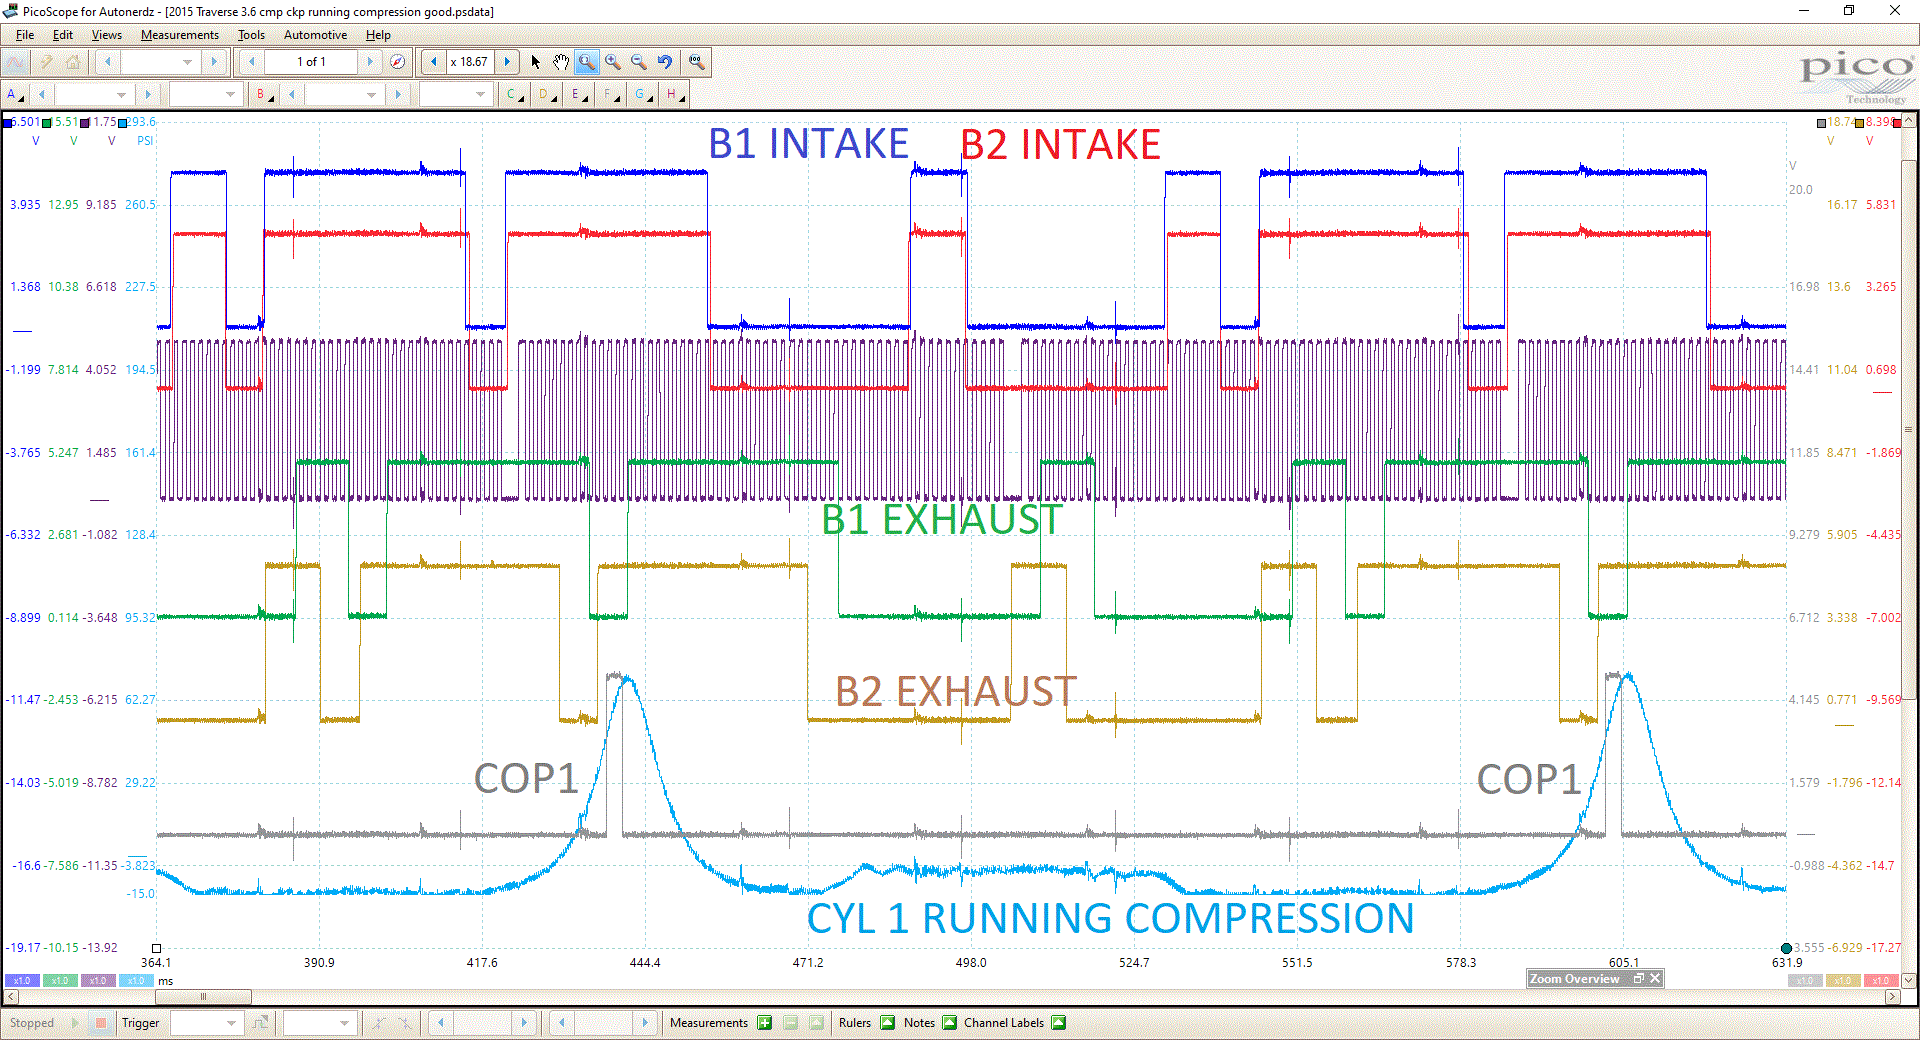Expand the Channel H menu
This screenshot has width=1920, height=1040.
(x=672, y=95)
